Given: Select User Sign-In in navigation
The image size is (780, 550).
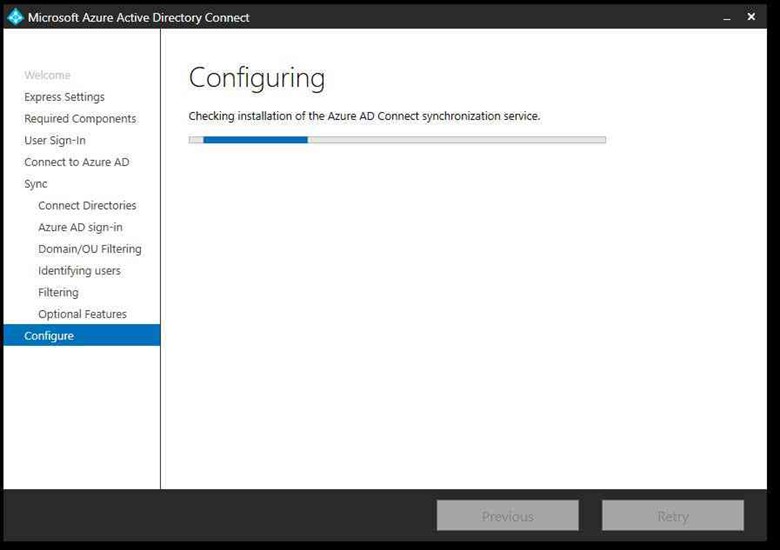Looking at the screenshot, I should (x=55, y=141).
